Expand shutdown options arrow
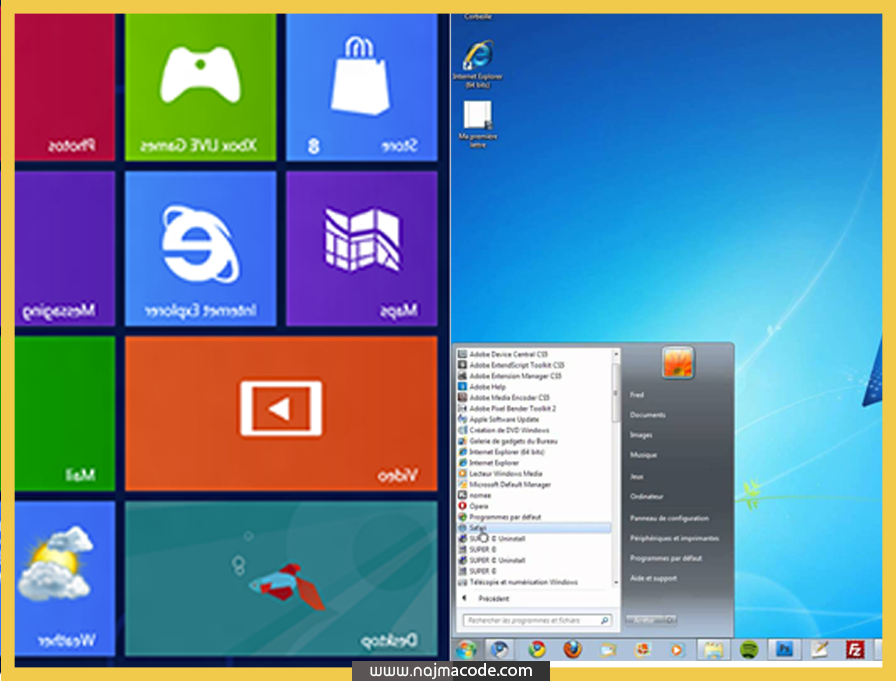 pos(671,620)
